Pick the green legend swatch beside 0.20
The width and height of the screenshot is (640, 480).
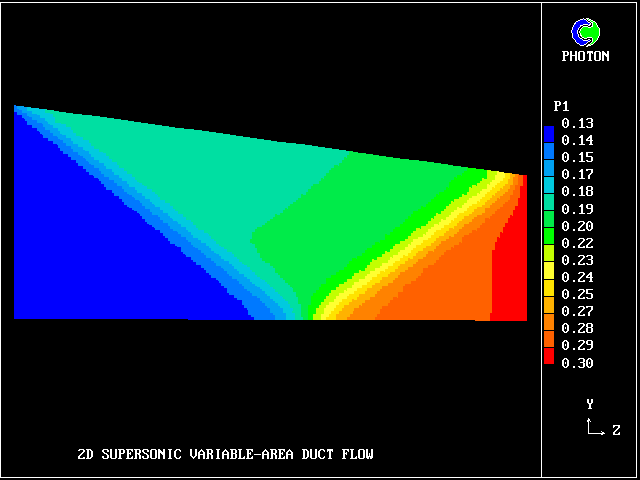548,226
